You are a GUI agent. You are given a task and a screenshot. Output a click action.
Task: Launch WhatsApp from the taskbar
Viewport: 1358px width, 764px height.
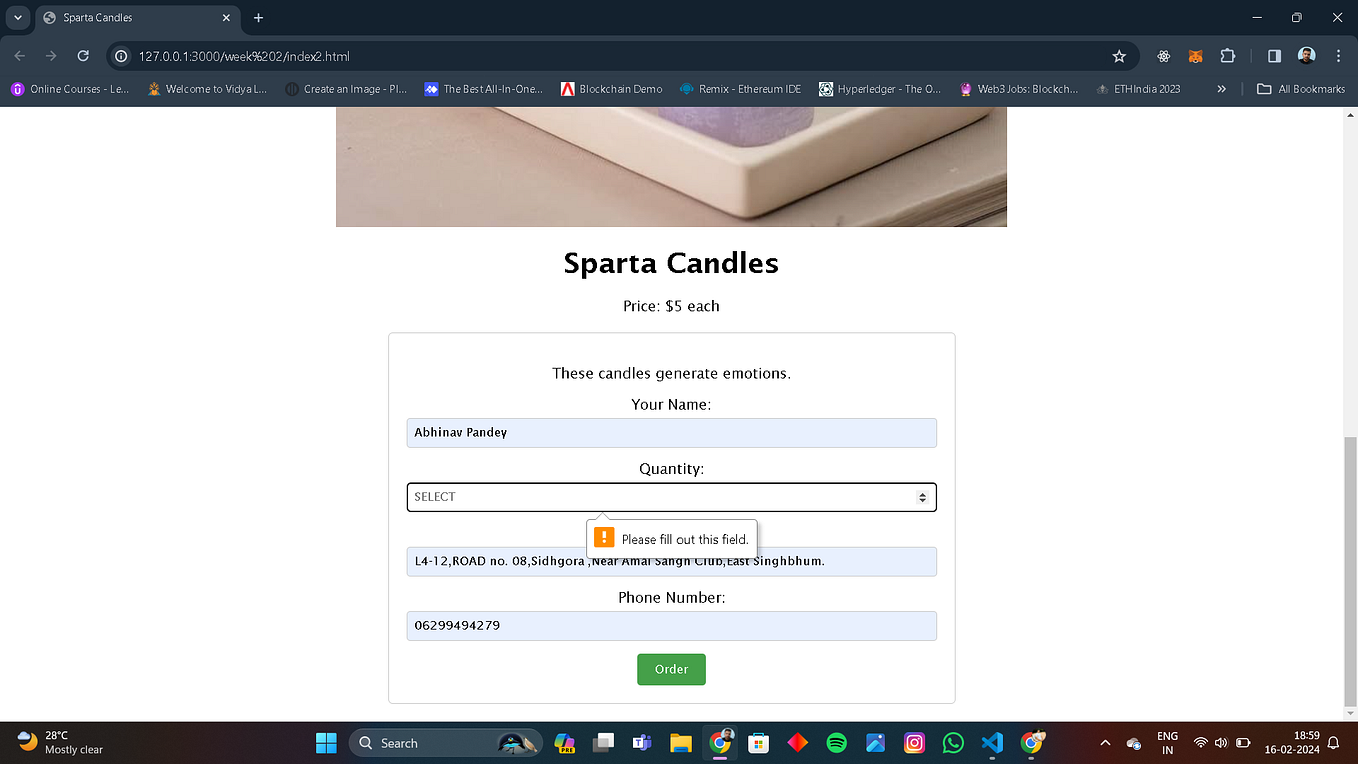(953, 742)
